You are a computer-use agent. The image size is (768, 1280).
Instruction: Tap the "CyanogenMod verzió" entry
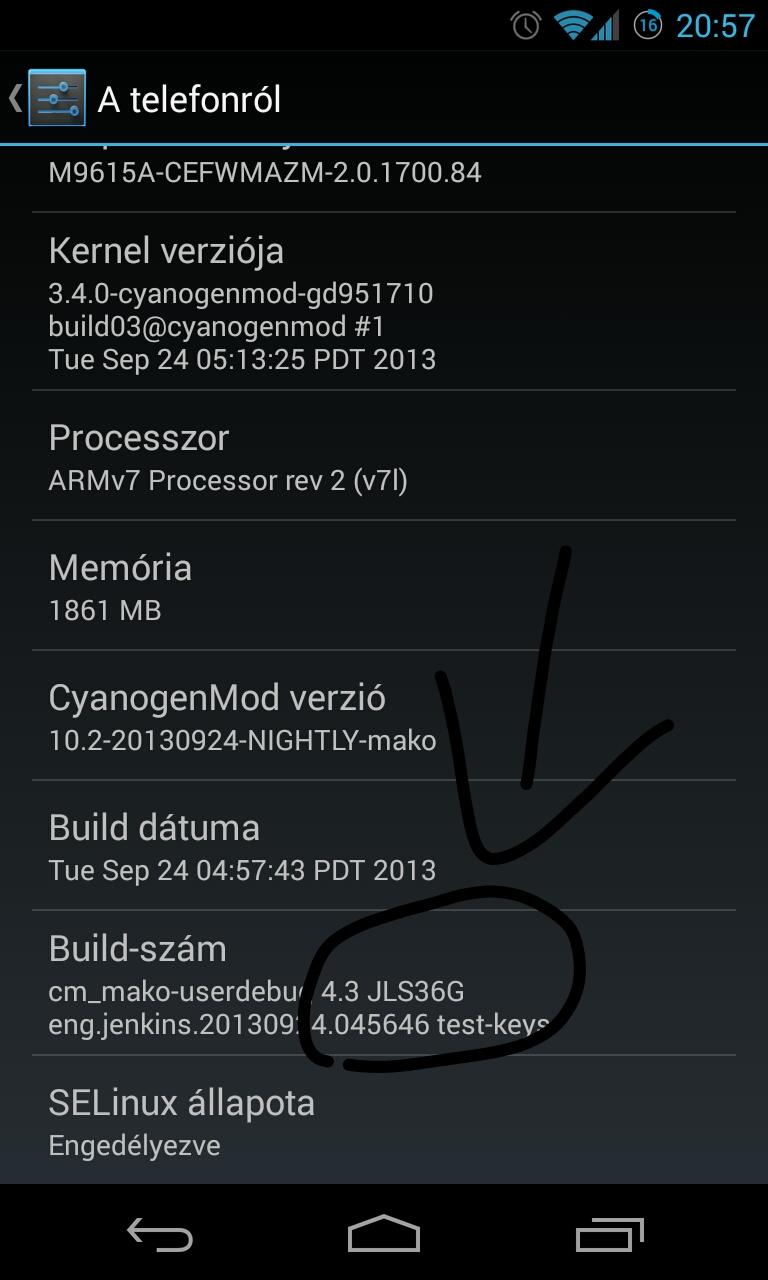(384, 716)
